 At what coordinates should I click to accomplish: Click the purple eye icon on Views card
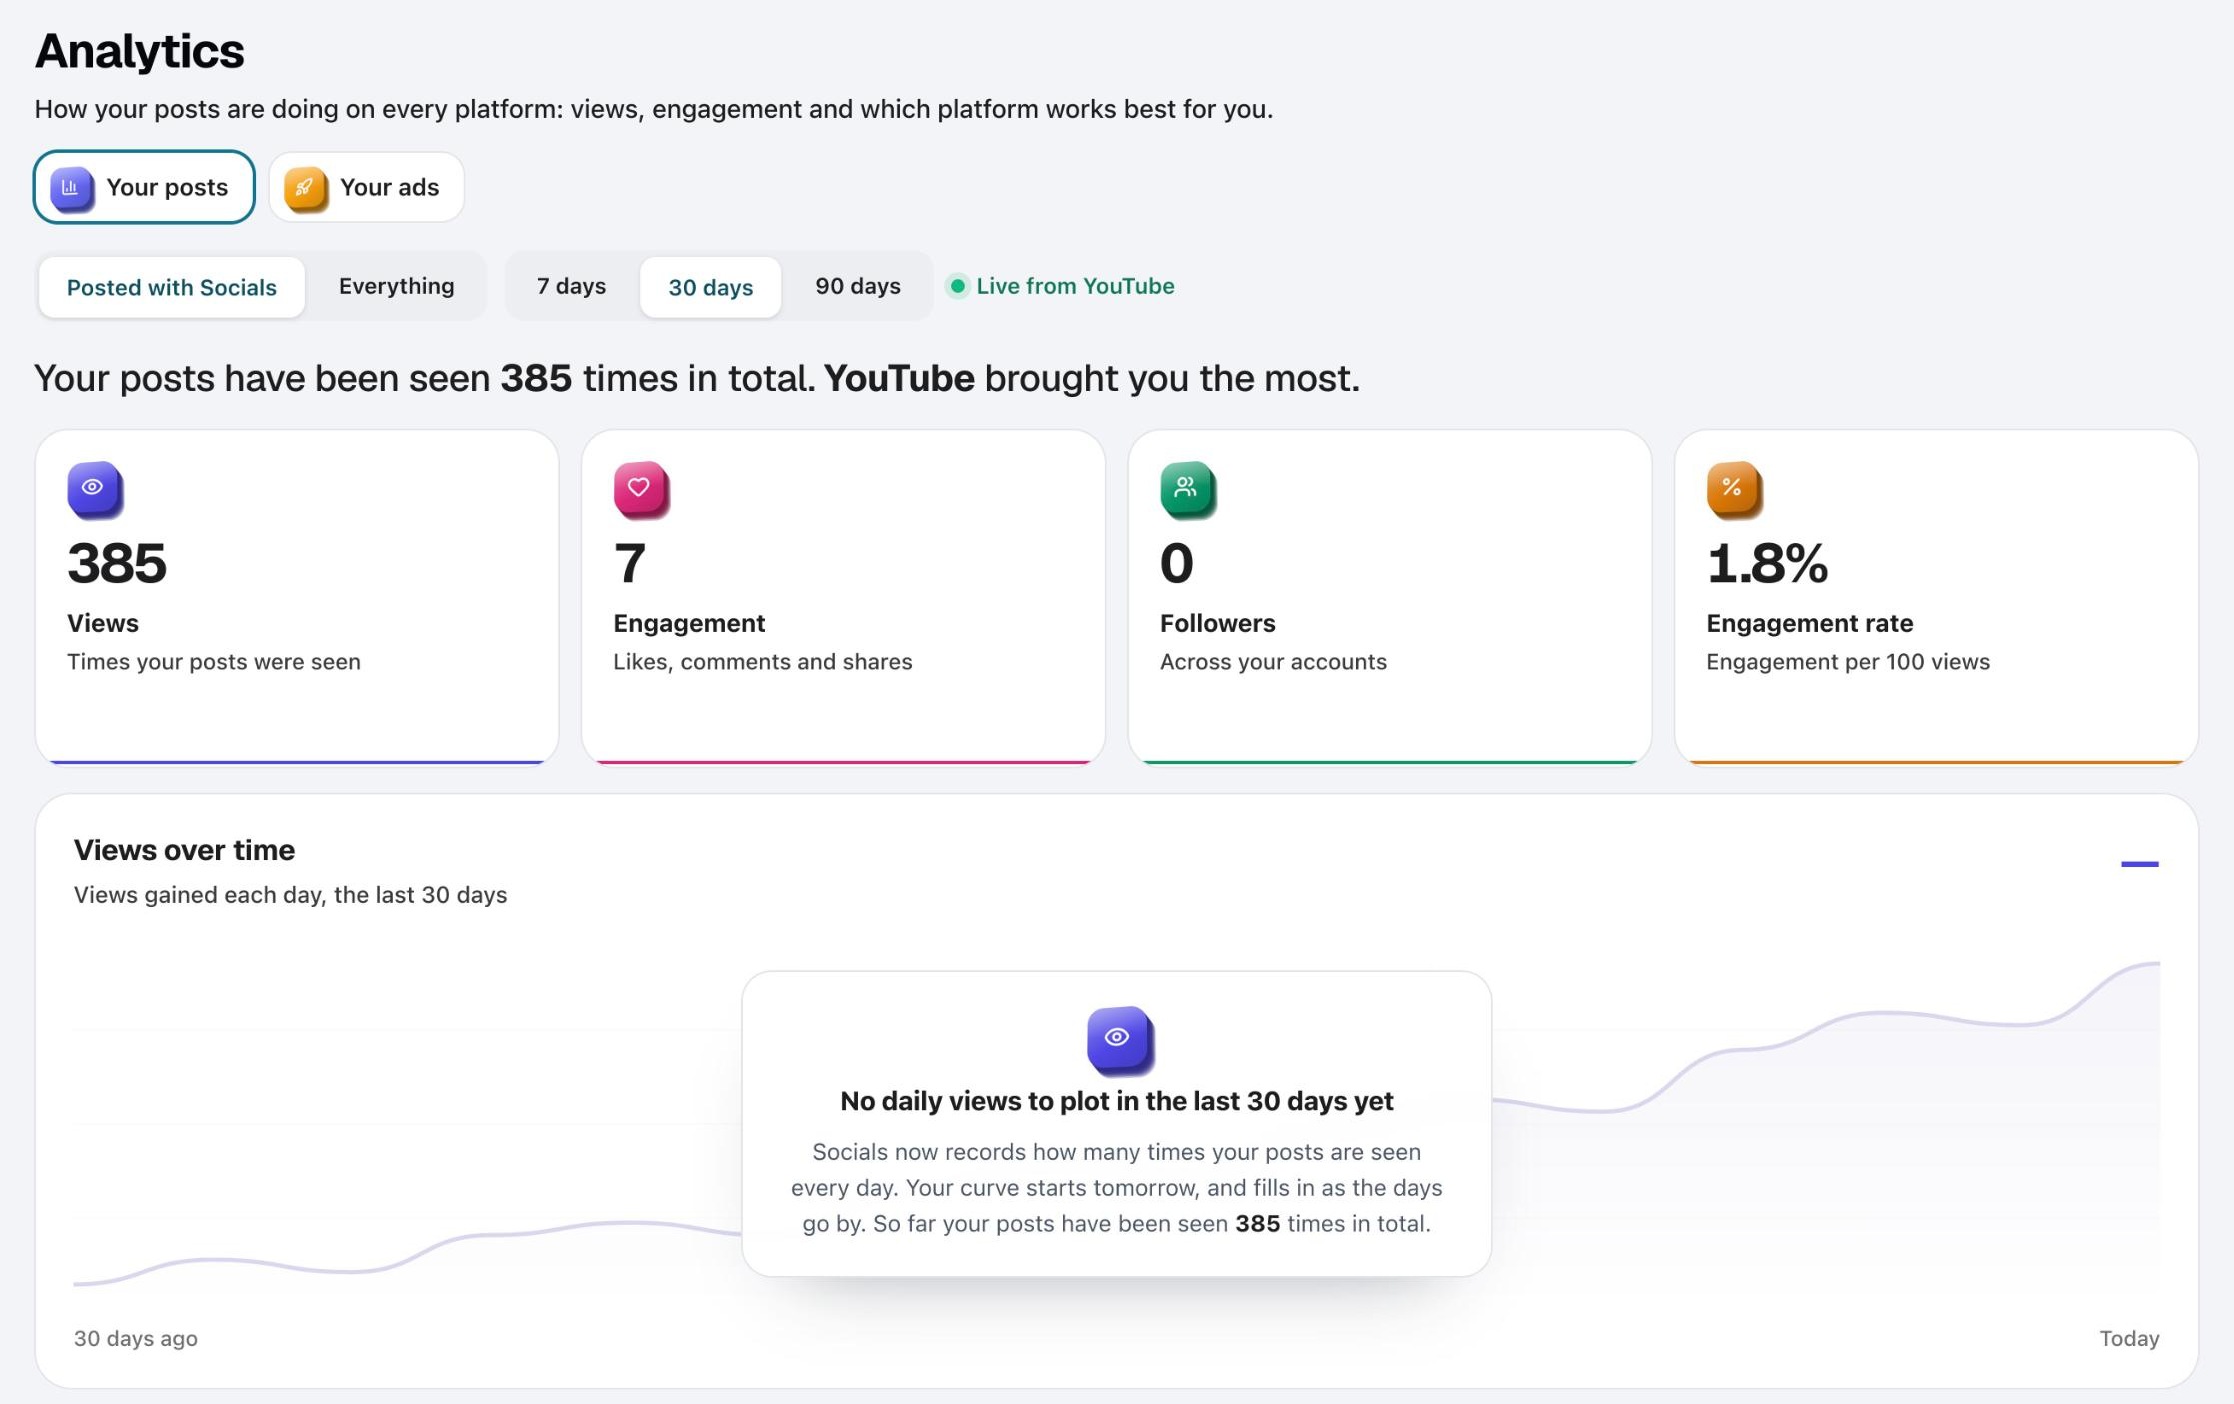94,489
